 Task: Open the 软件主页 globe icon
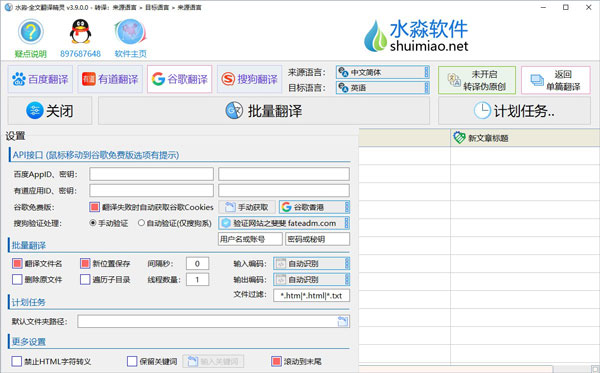click(130, 32)
